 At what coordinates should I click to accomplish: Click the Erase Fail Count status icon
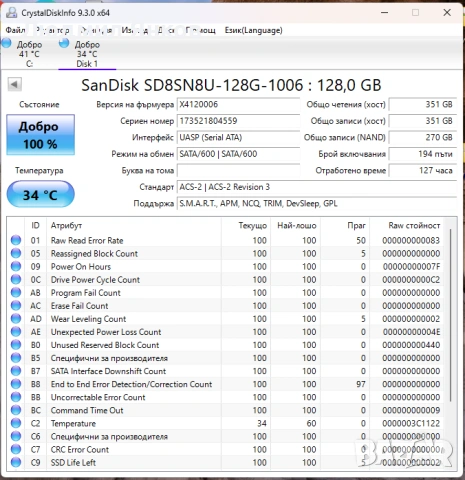click(x=16, y=306)
